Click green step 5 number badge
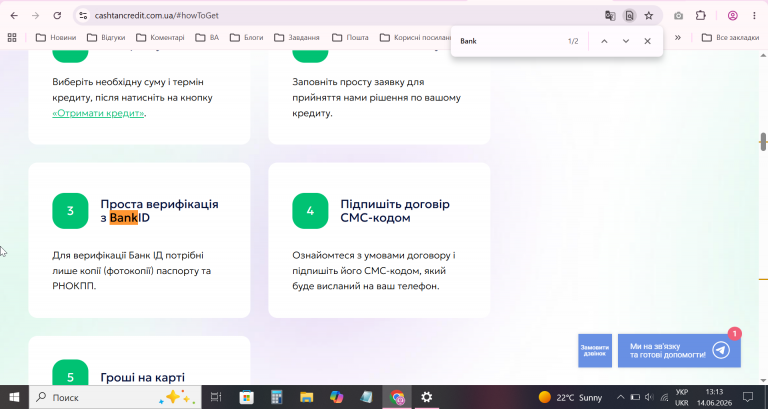The image size is (768, 409). [x=70, y=373]
